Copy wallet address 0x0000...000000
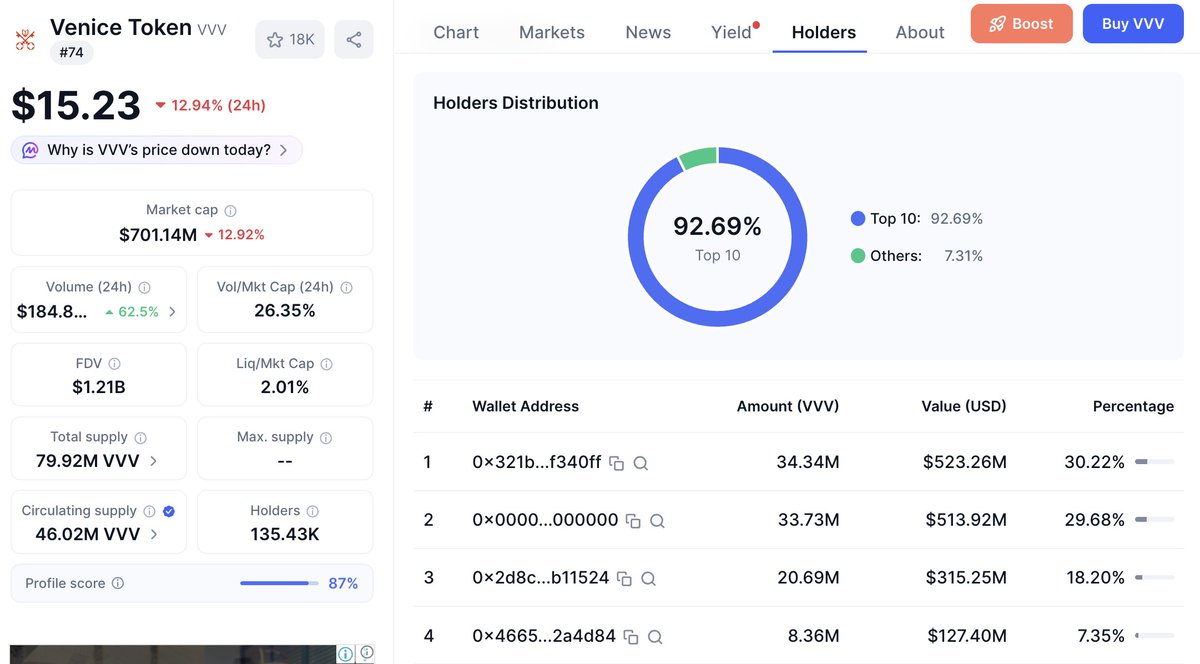This screenshot has height=664, width=1200. 633,521
